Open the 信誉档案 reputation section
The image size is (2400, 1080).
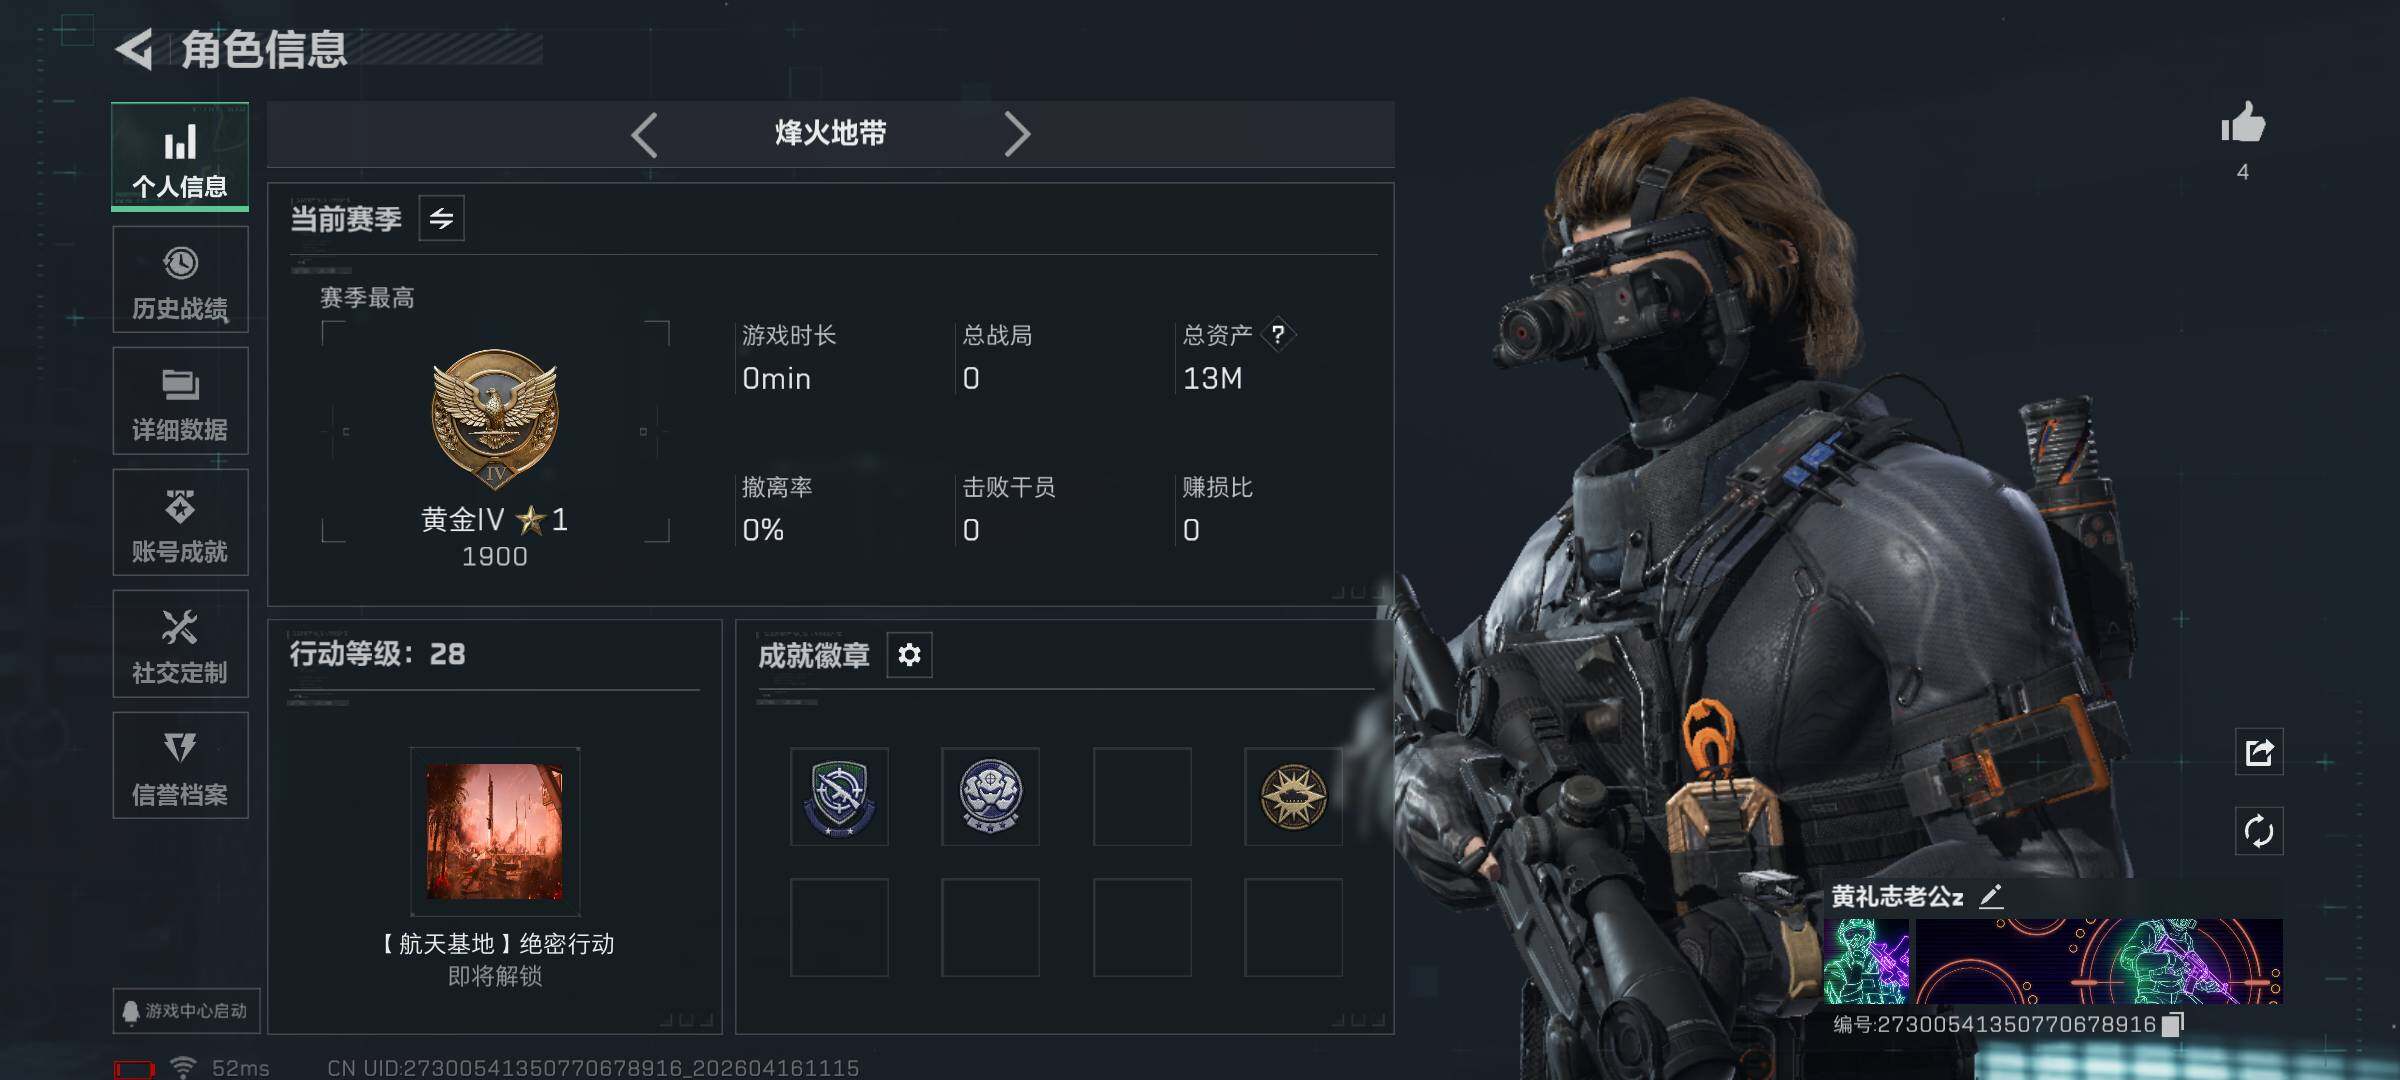180,766
